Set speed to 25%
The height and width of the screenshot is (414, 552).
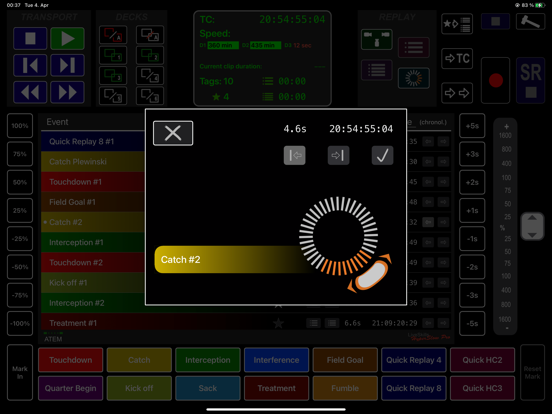coord(20,211)
